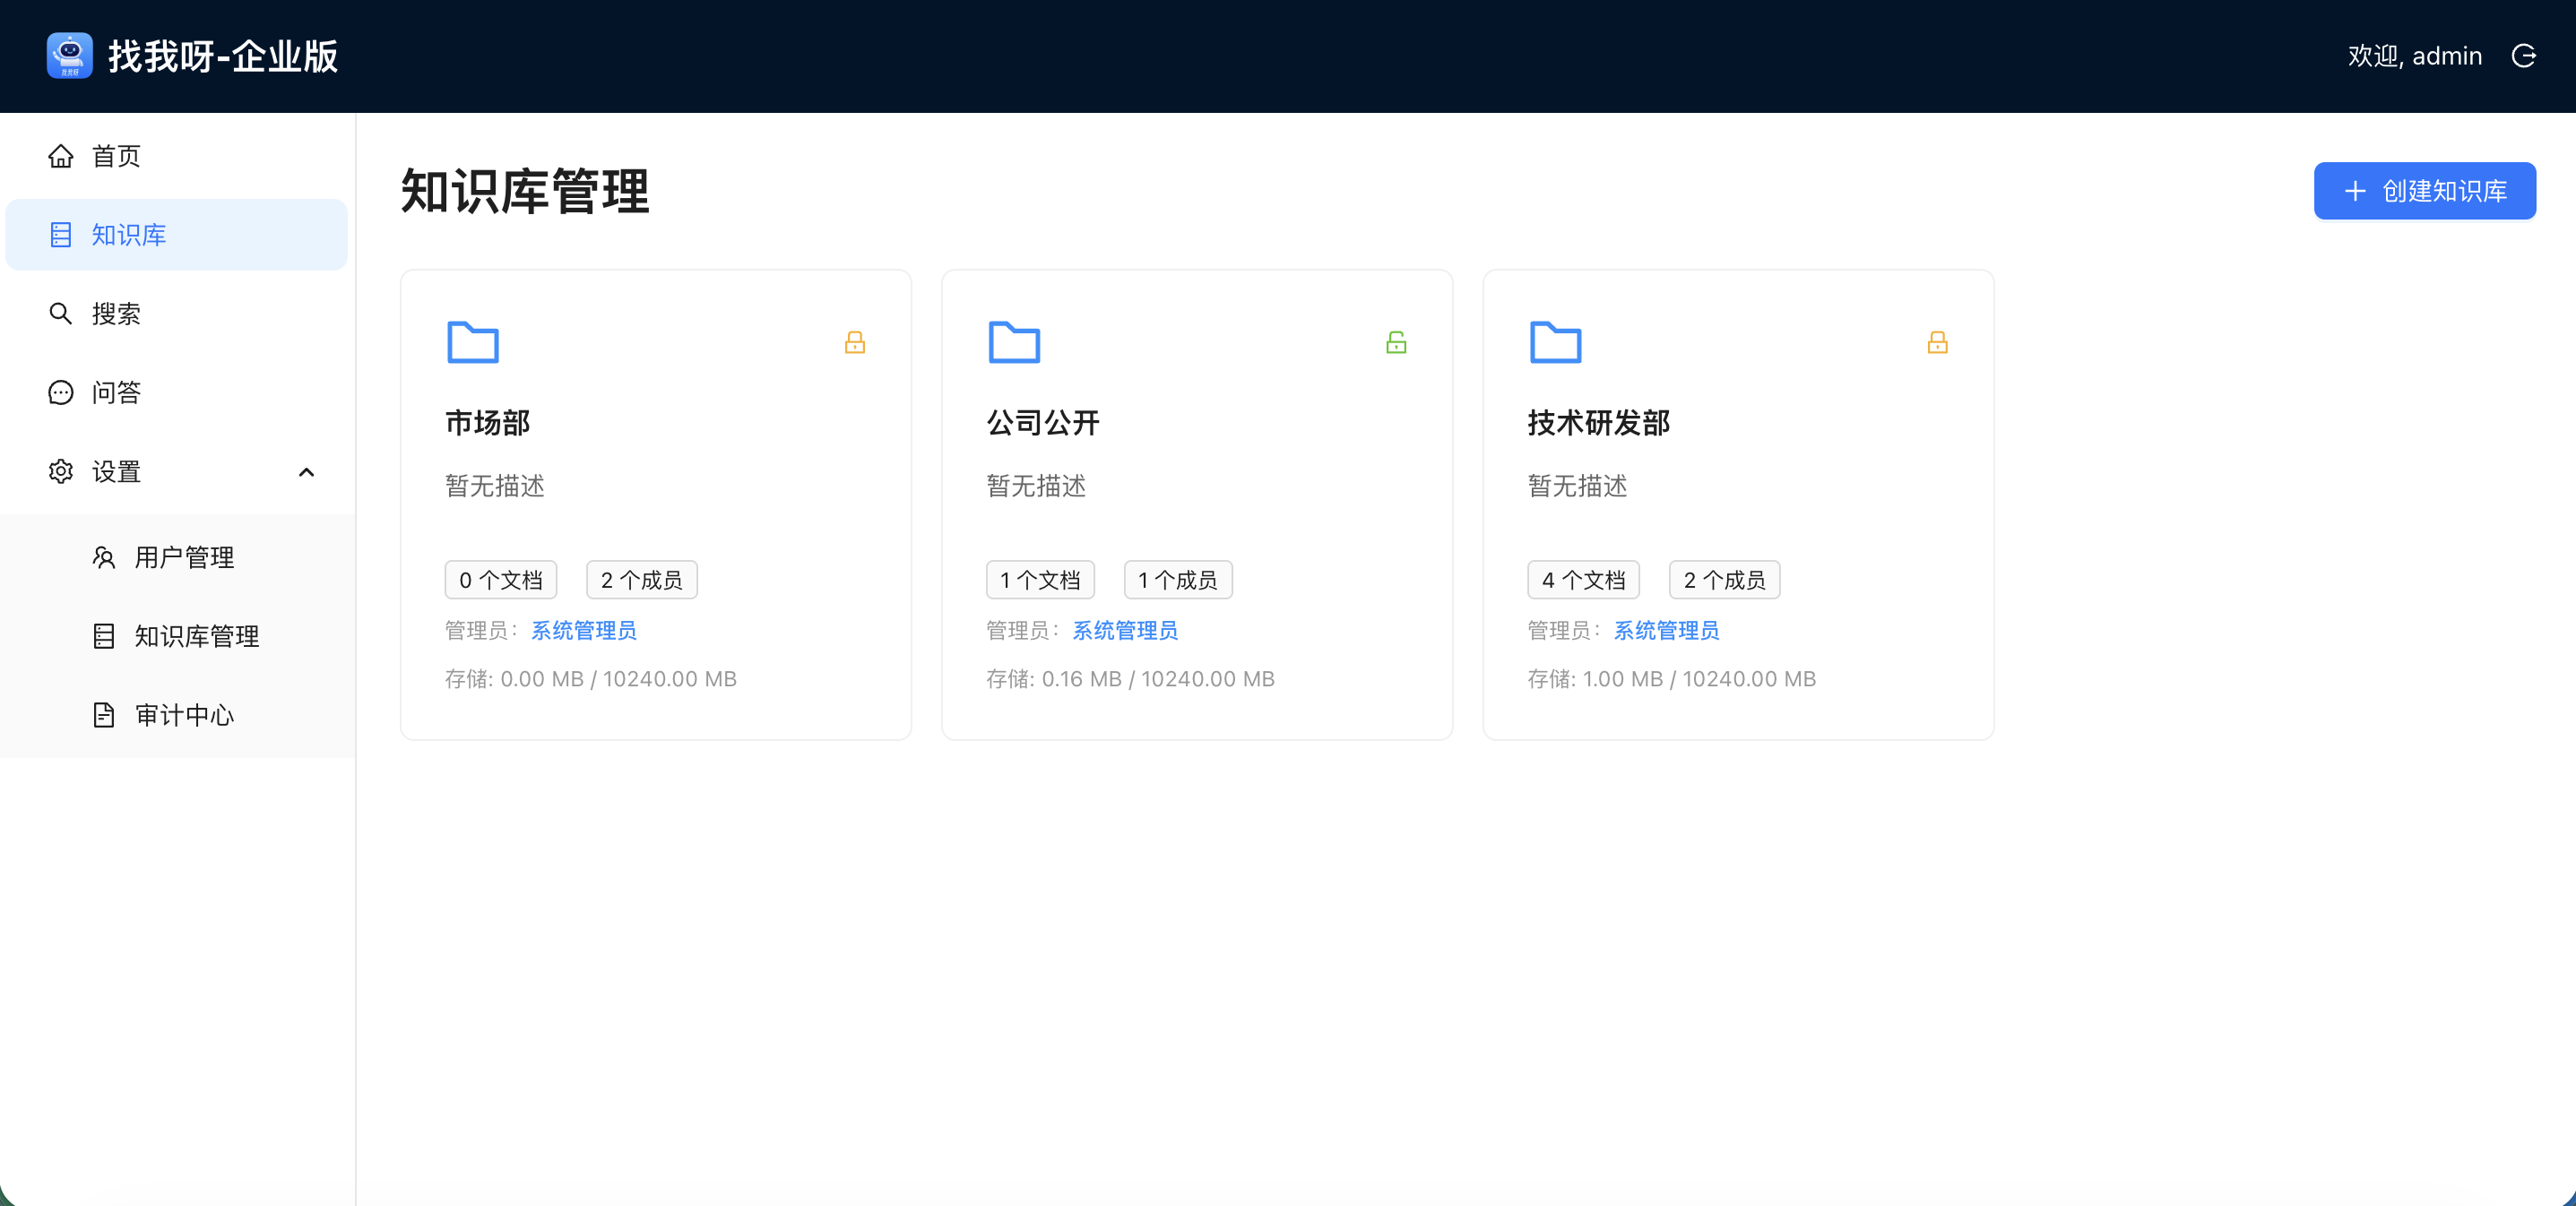The width and height of the screenshot is (2576, 1206).
Task: Click the blue folder icon on 市场部 card
Action: (x=472, y=343)
